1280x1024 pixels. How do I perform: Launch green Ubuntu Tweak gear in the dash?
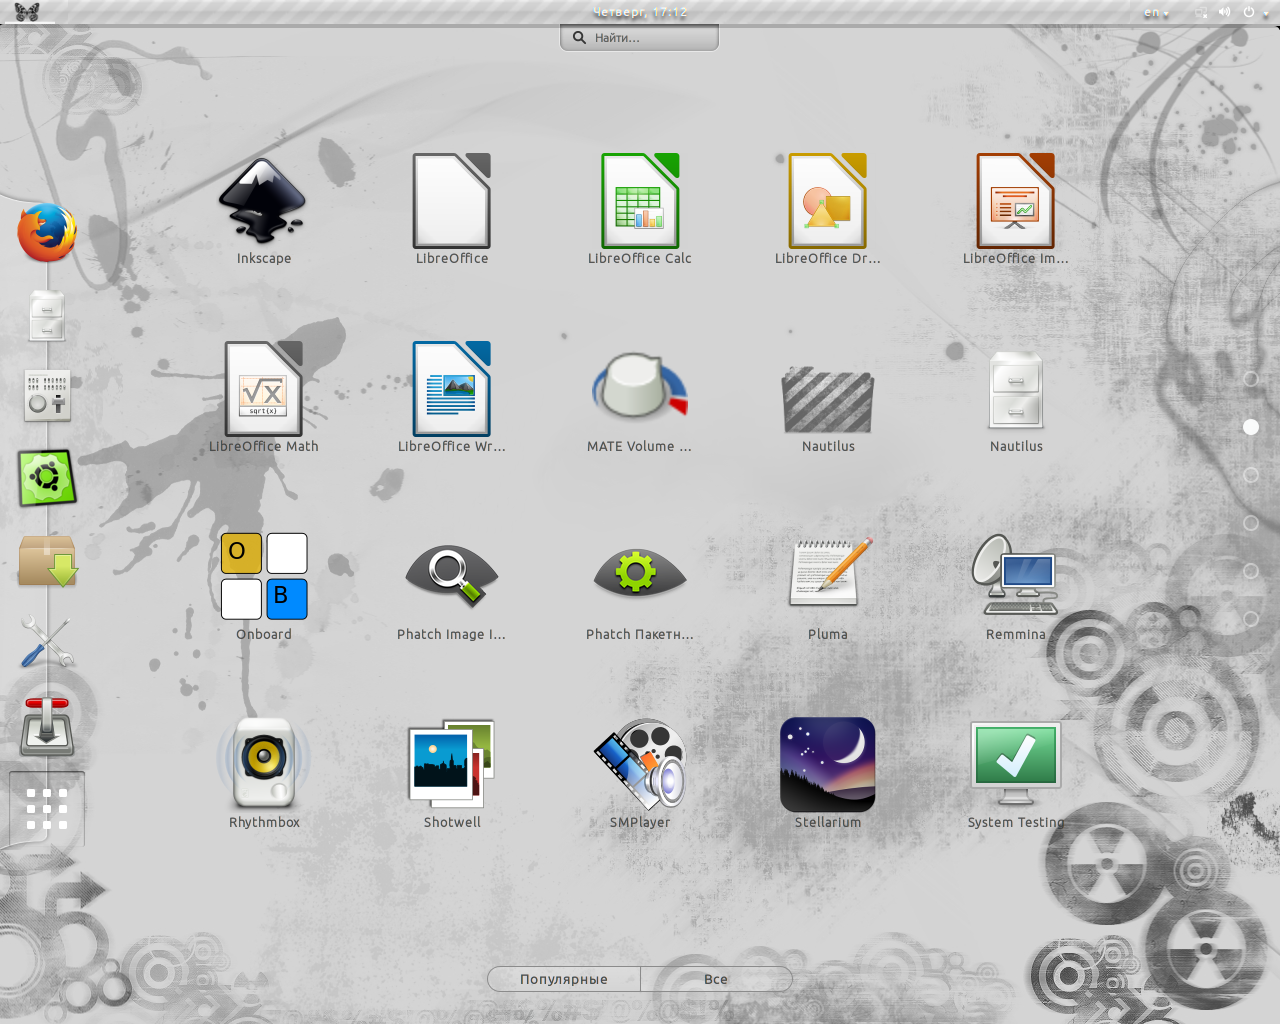[x=47, y=478]
